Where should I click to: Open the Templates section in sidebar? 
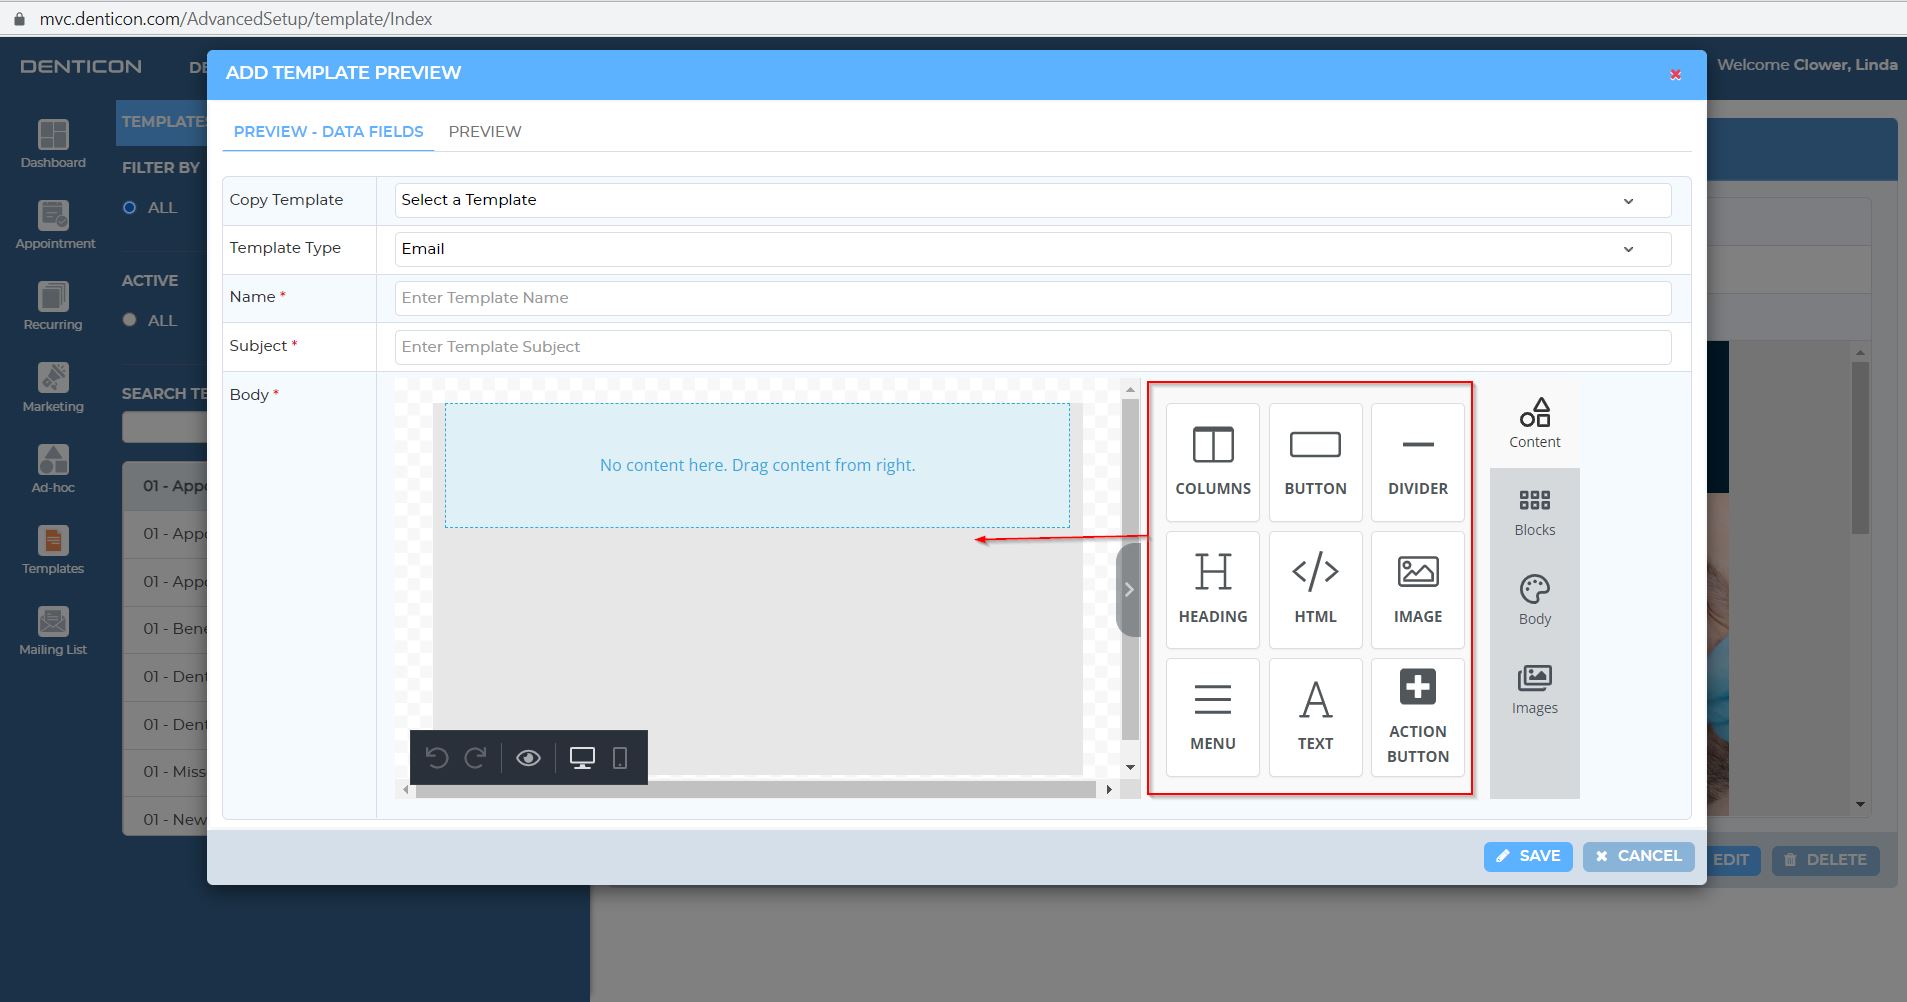[x=52, y=549]
